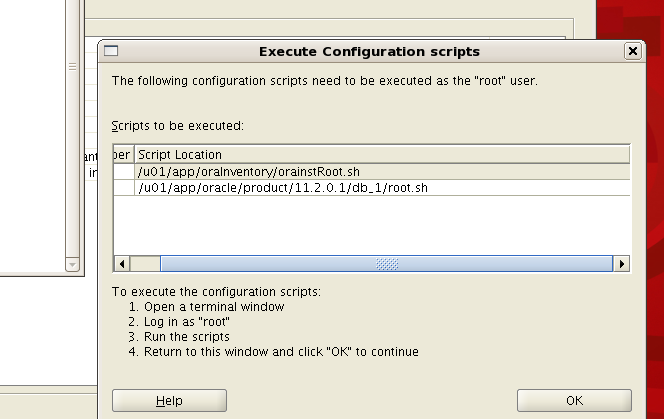Click the empty area of the scripts table
This screenshot has height=419, width=664.
(x=372, y=225)
